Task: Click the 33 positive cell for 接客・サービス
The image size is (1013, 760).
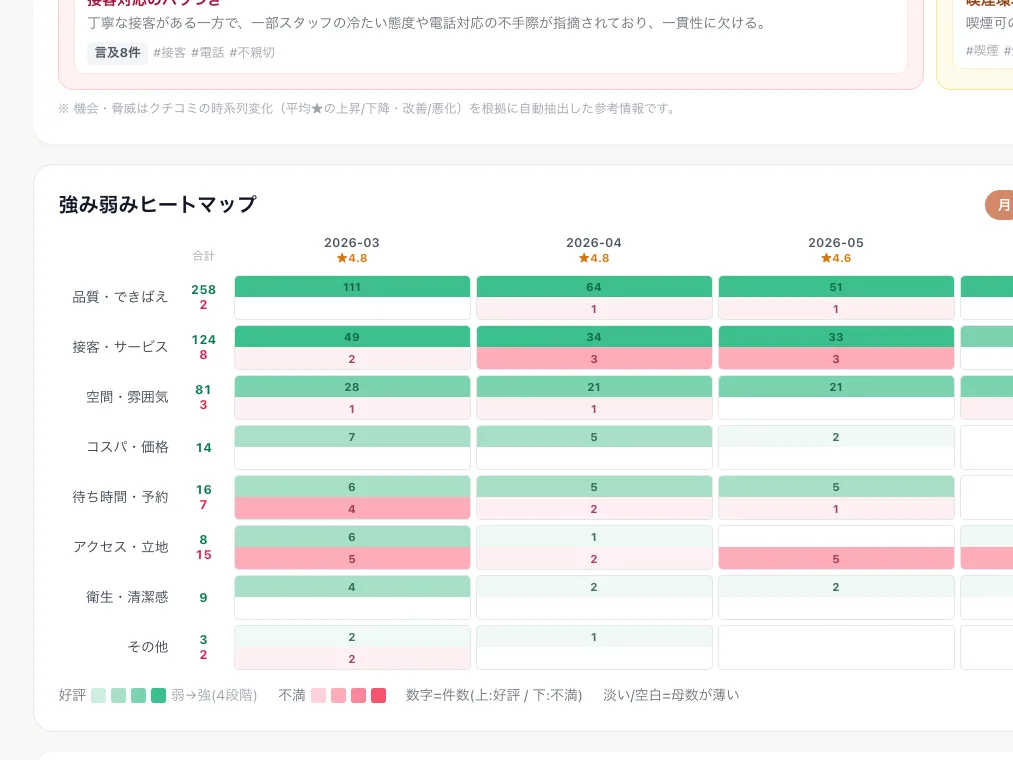Action: click(836, 337)
